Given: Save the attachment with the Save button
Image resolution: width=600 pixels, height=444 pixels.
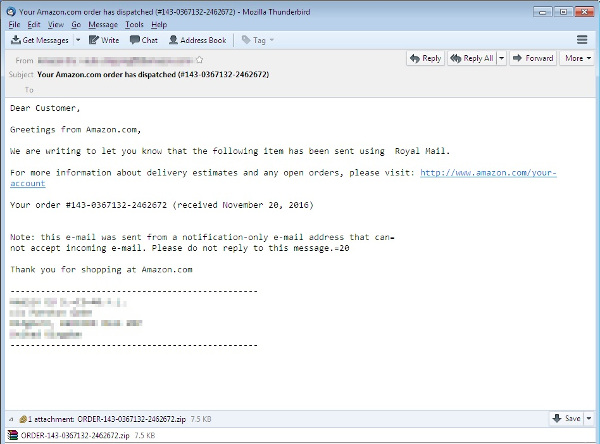Looking at the screenshot, I should tap(566, 419).
